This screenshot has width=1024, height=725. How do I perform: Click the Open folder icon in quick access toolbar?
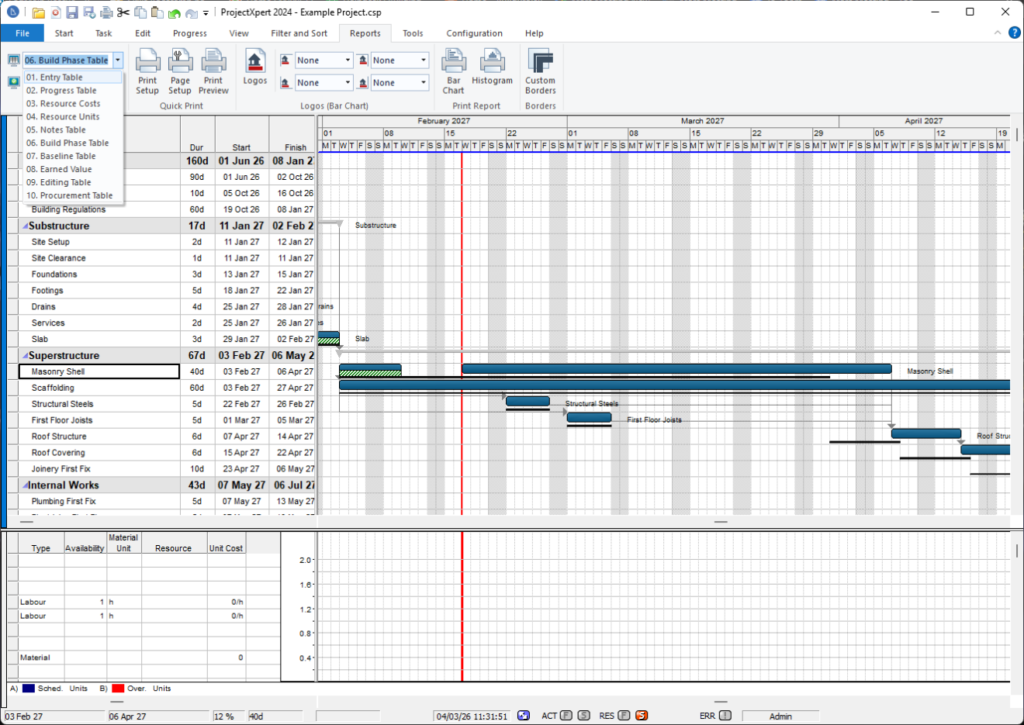click(39, 12)
